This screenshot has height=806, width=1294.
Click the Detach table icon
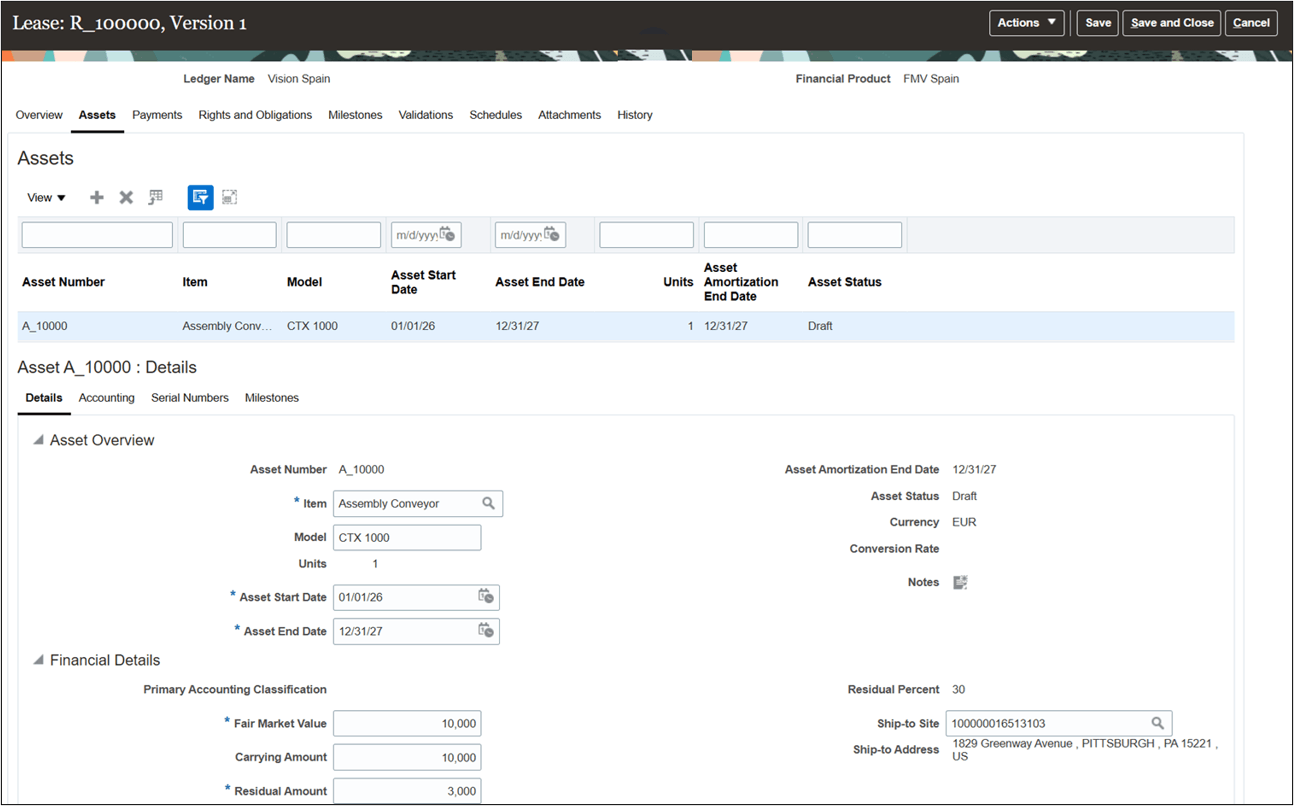(x=229, y=197)
